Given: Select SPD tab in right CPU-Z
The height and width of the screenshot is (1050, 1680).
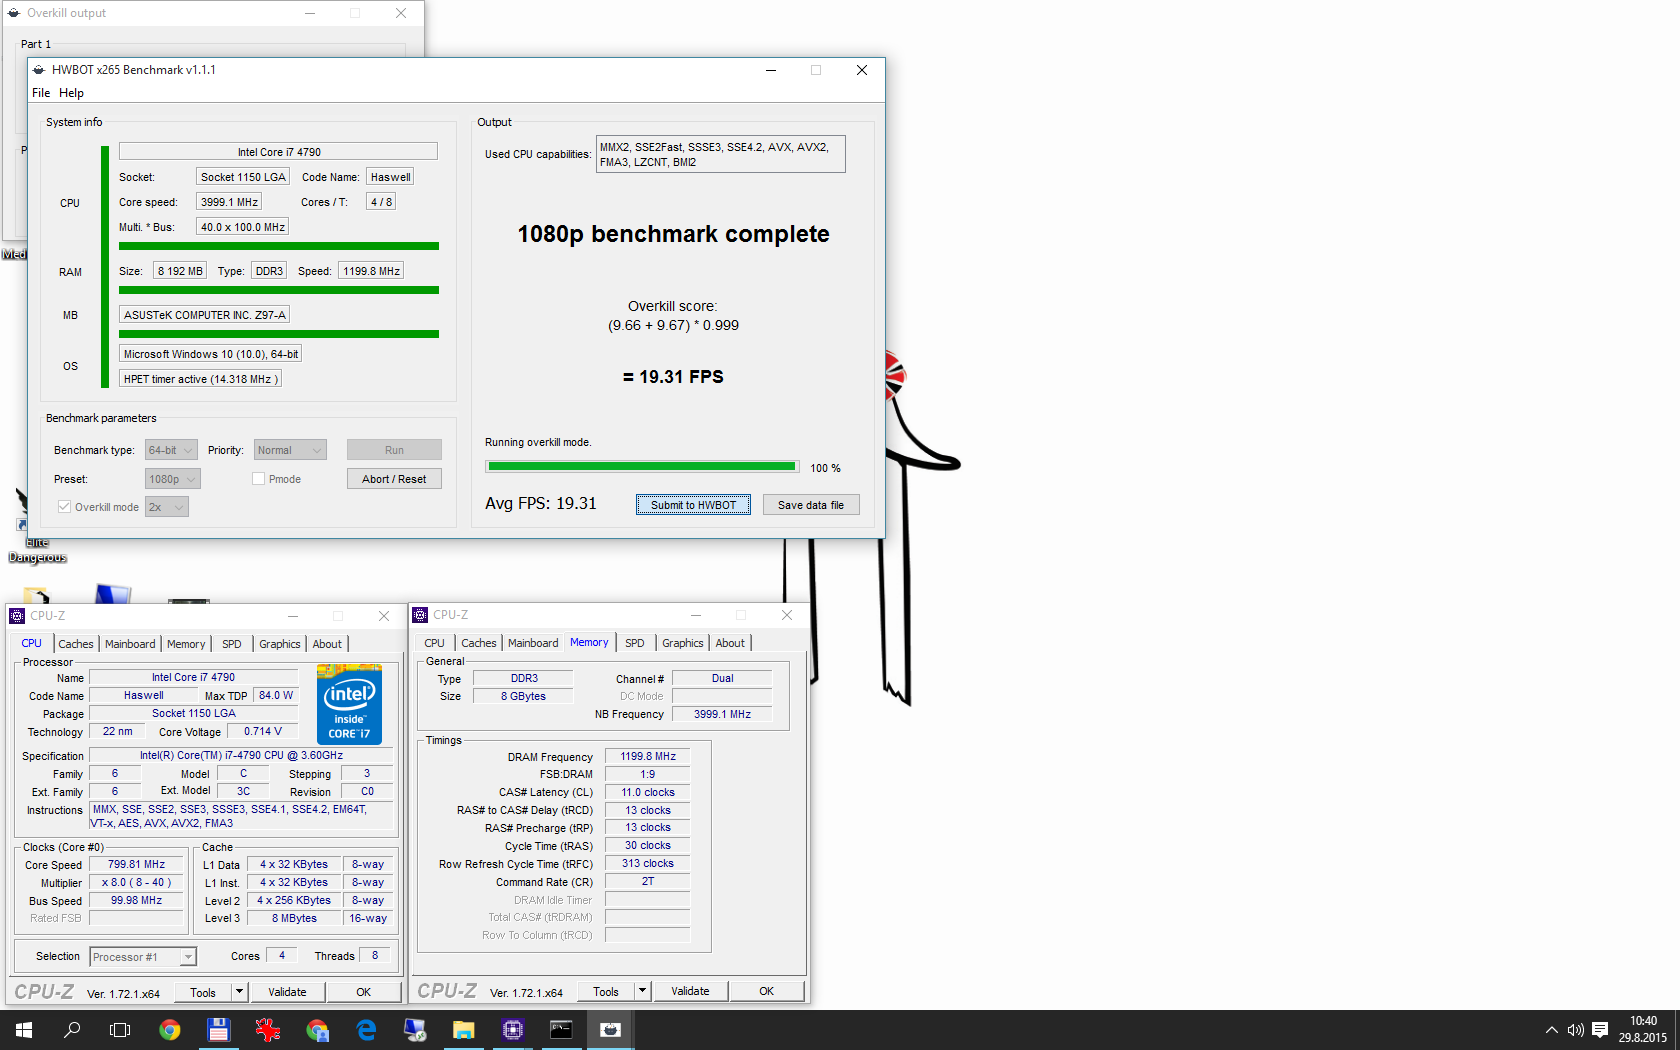Looking at the screenshot, I should [x=635, y=643].
